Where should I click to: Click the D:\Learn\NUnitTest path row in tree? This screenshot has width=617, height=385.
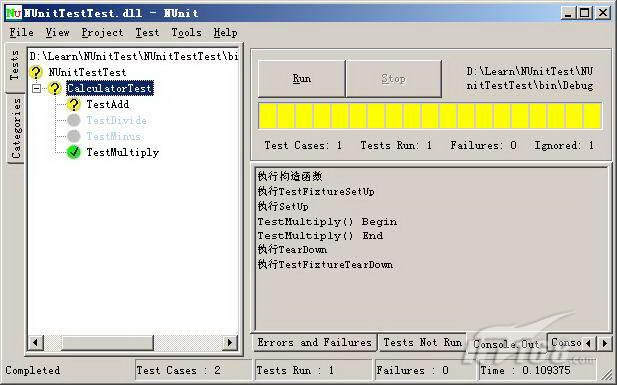click(134, 56)
